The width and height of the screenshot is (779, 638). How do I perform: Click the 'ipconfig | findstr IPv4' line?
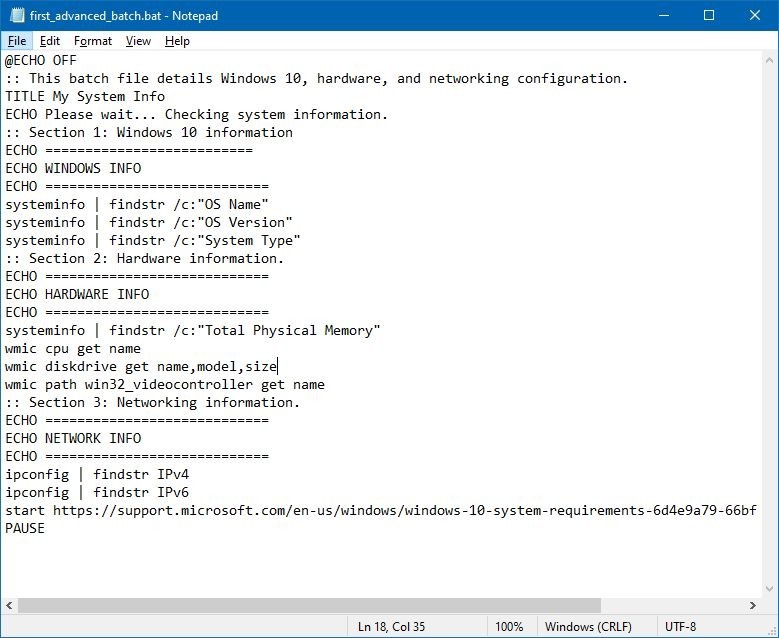click(97, 475)
